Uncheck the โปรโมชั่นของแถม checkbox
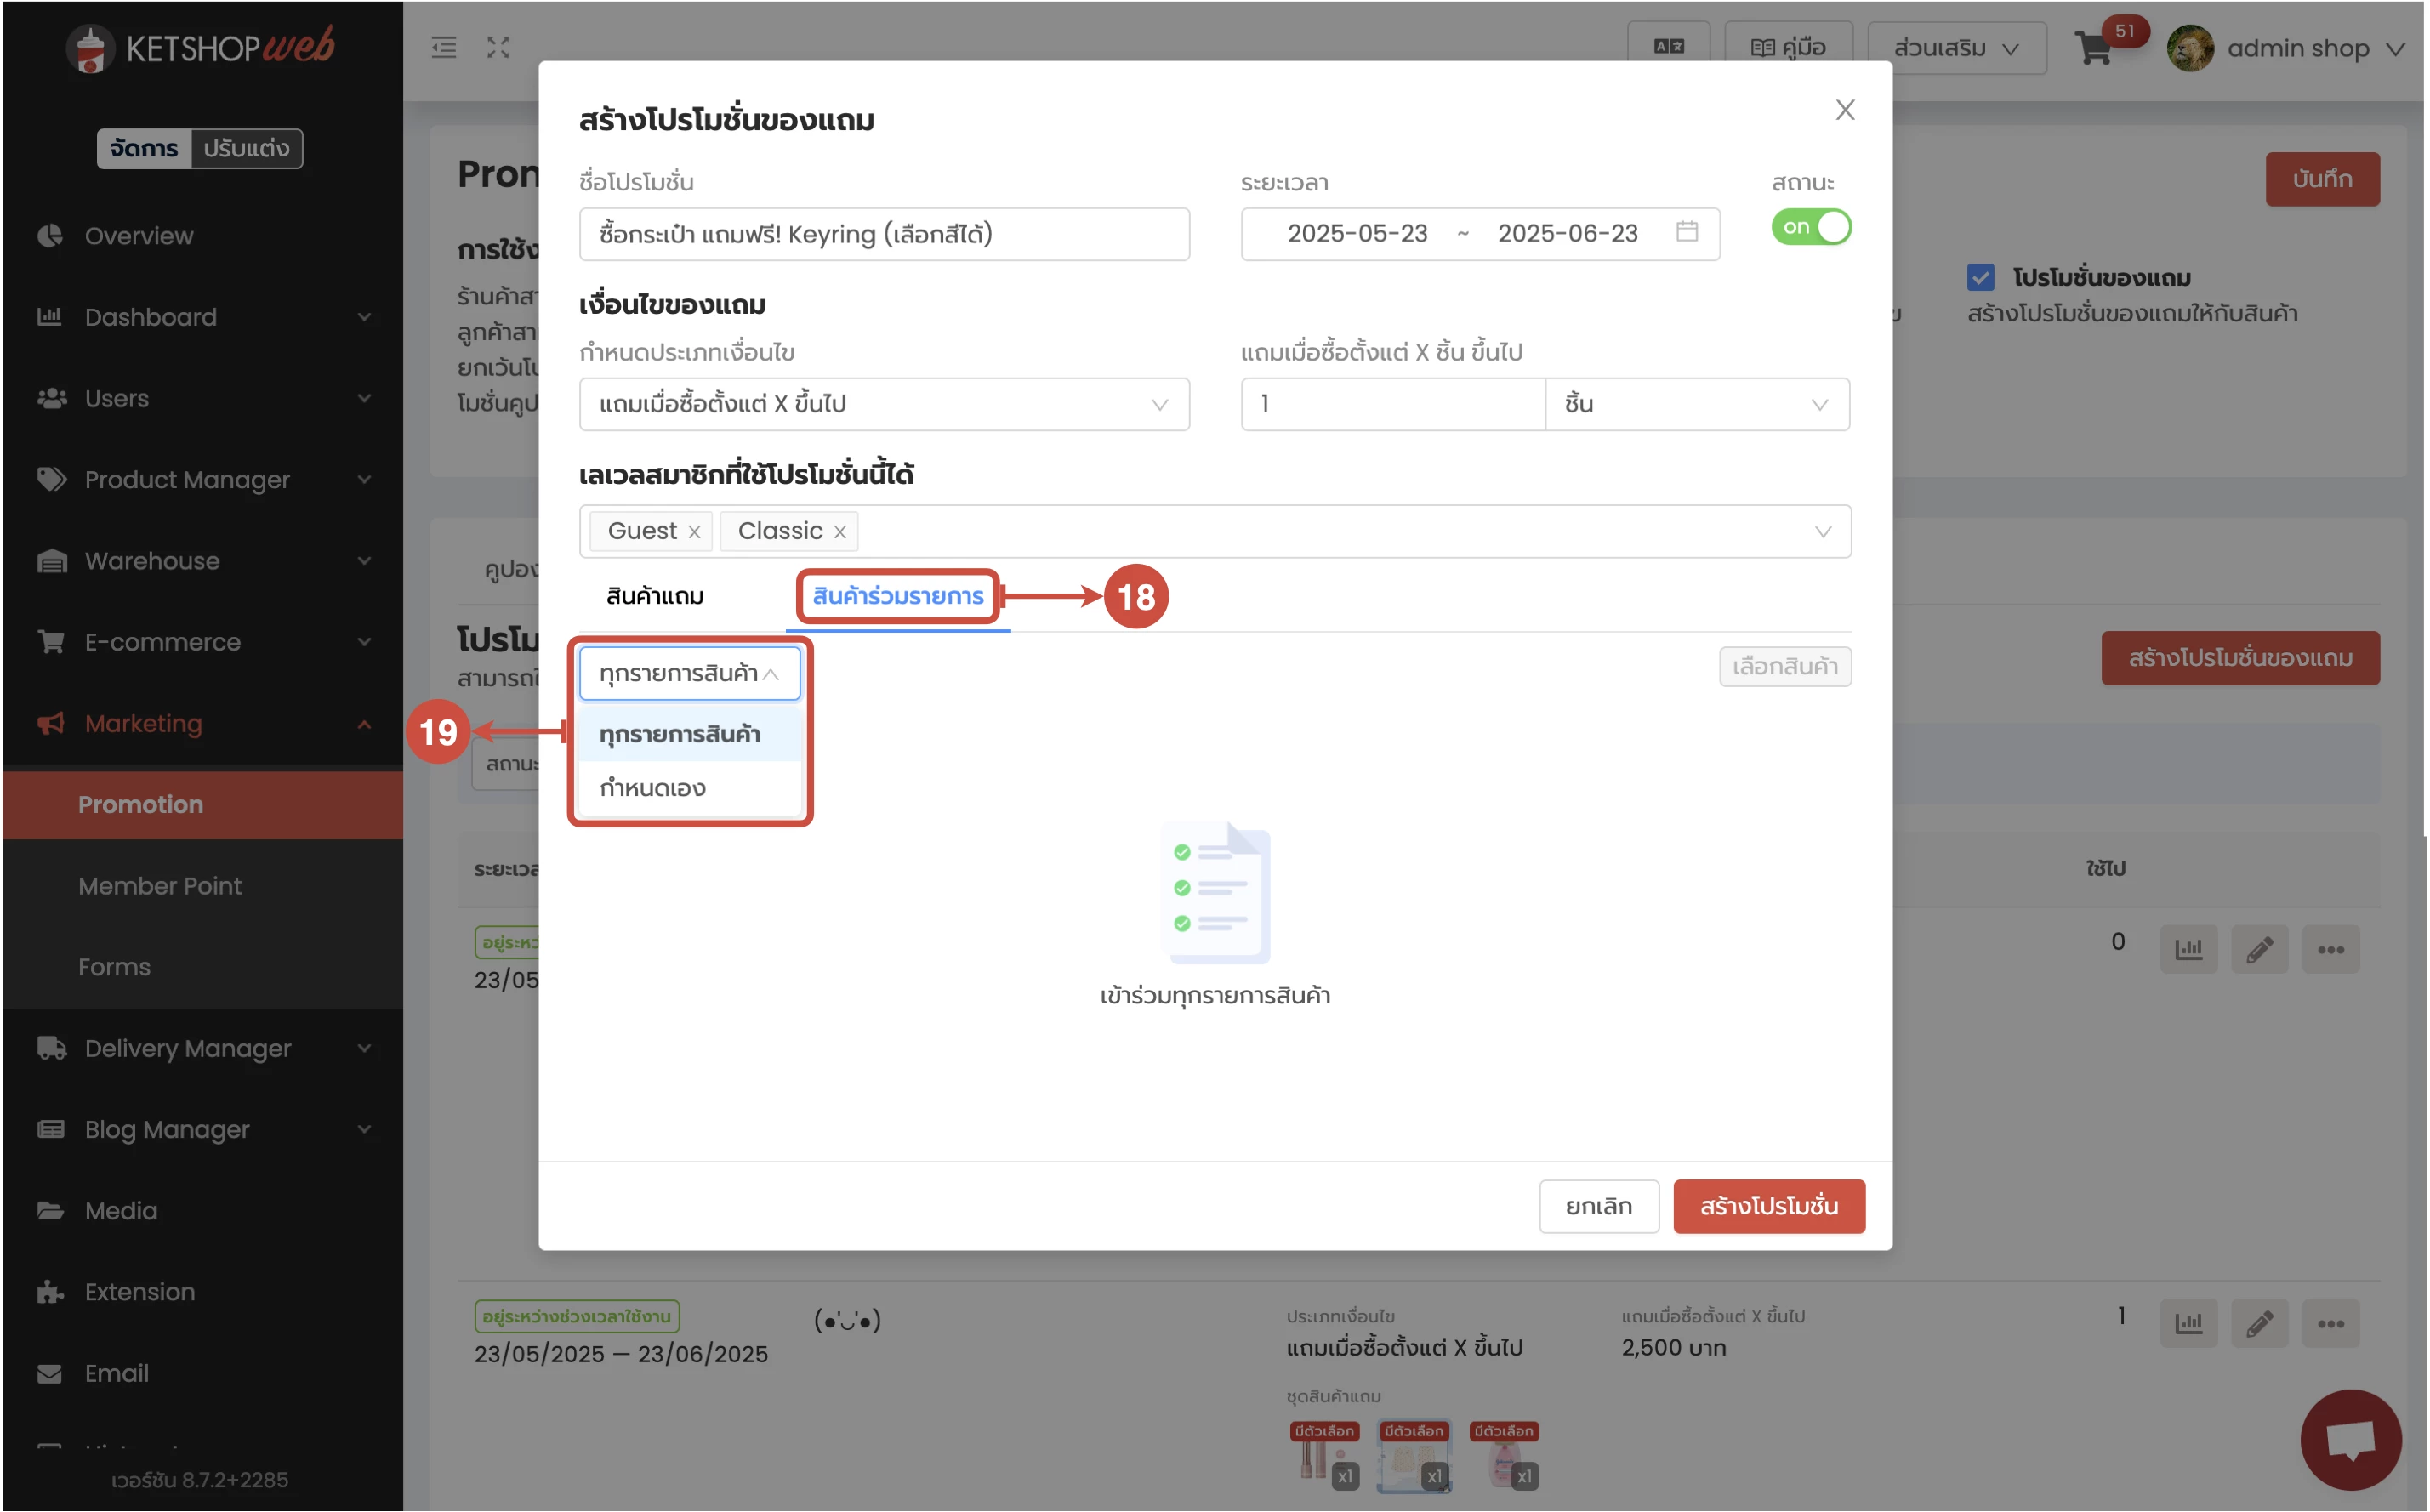The height and width of the screenshot is (1512, 2430). [x=1982, y=277]
